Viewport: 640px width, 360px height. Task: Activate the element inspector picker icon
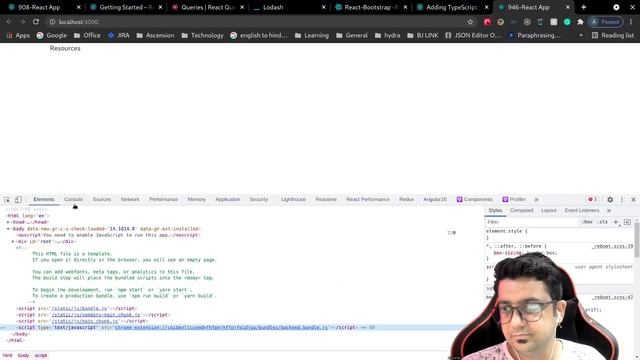click(x=7, y=200)
